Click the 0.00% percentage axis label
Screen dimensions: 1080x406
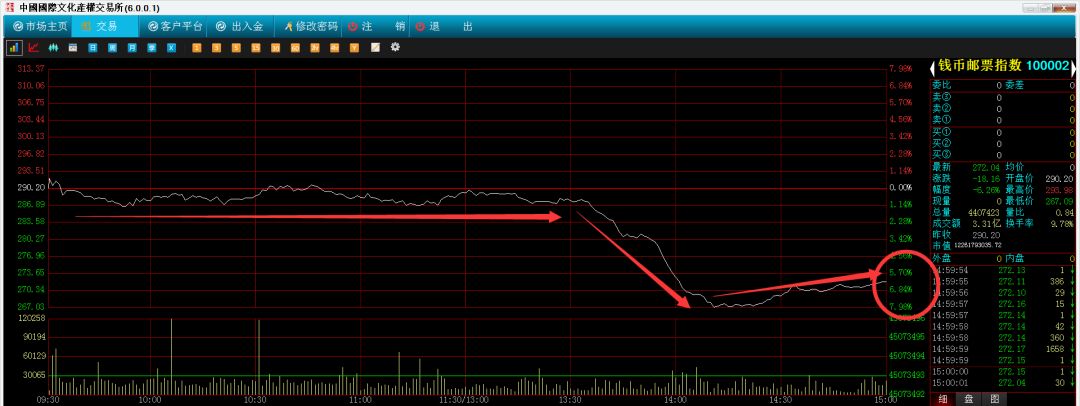[902, 187]
